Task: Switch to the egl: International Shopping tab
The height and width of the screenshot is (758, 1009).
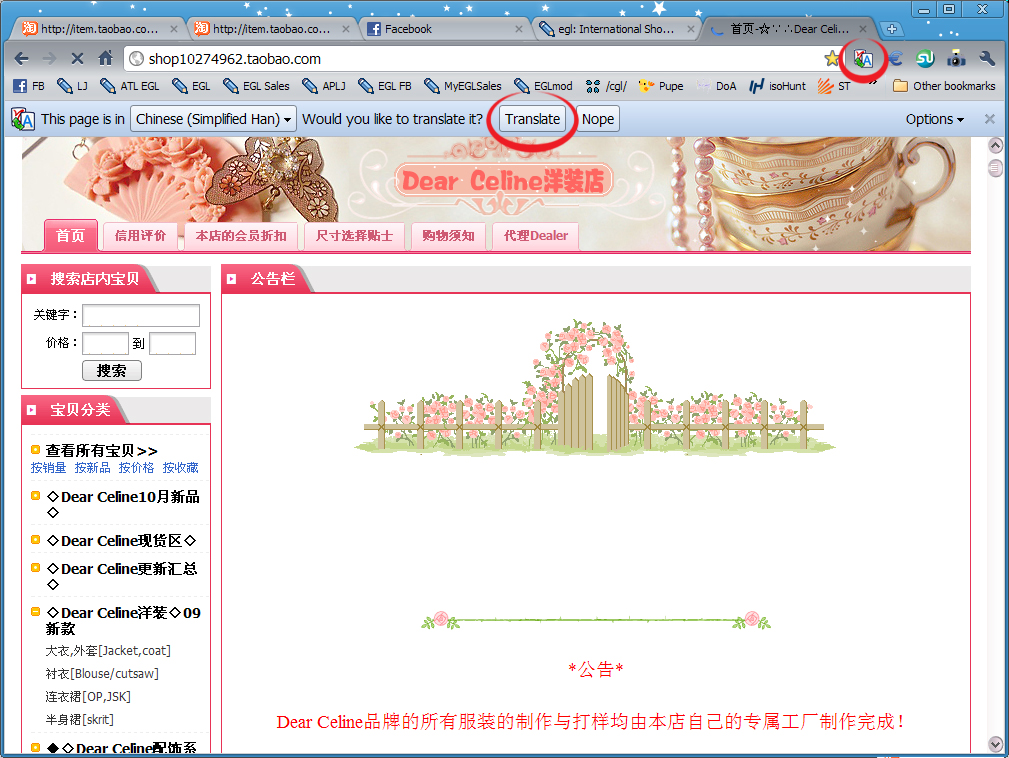Action: [x=616, y=29]
